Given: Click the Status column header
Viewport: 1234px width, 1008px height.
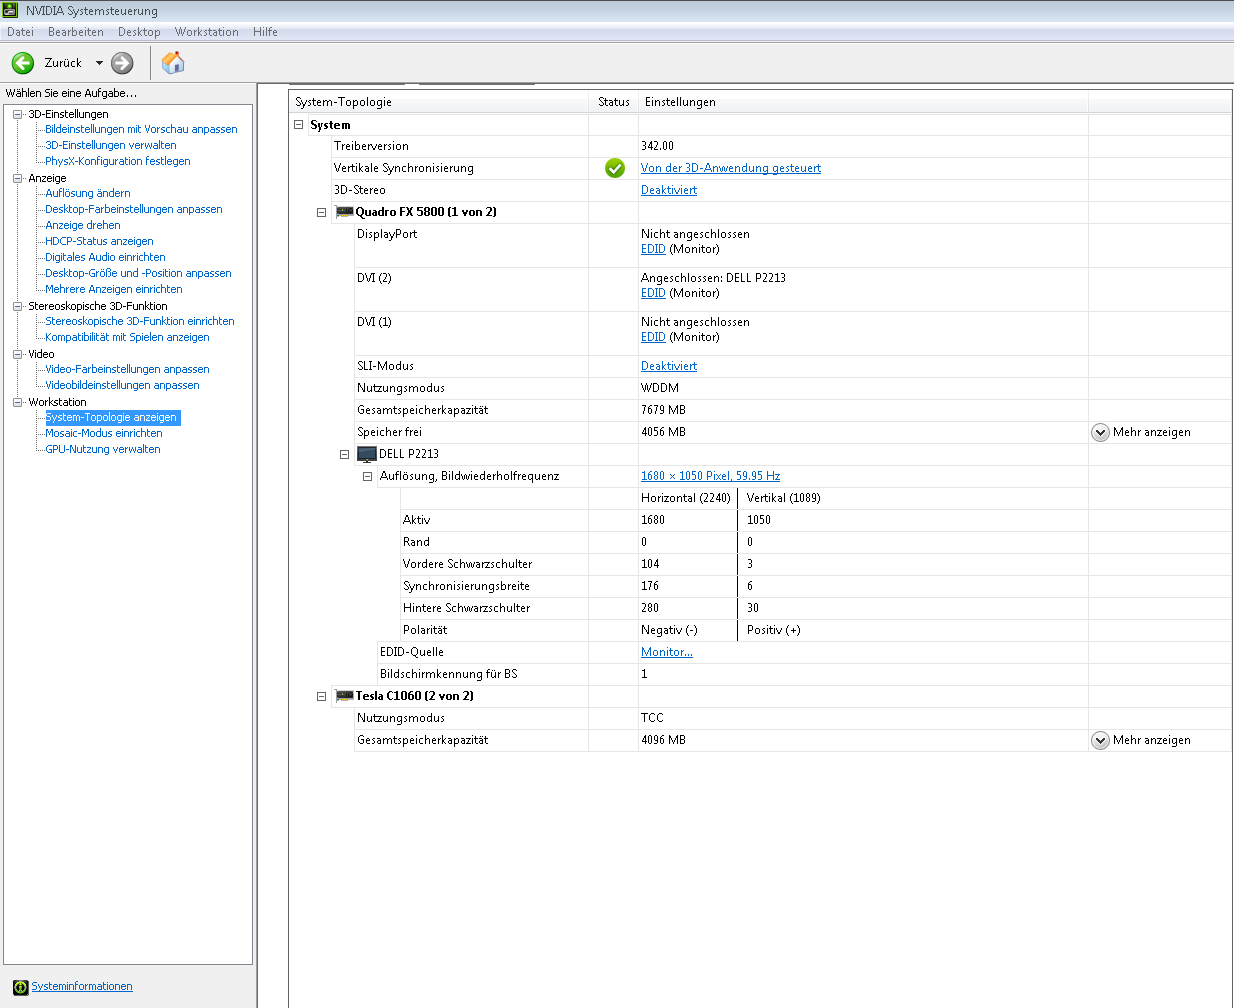Looking at the screenshot, I should (614, 102).
